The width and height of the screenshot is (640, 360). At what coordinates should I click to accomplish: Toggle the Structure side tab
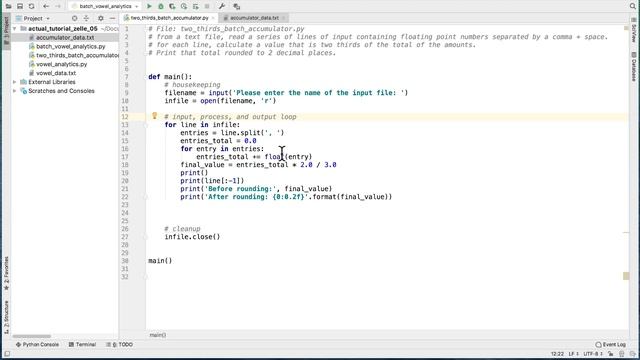6,317
